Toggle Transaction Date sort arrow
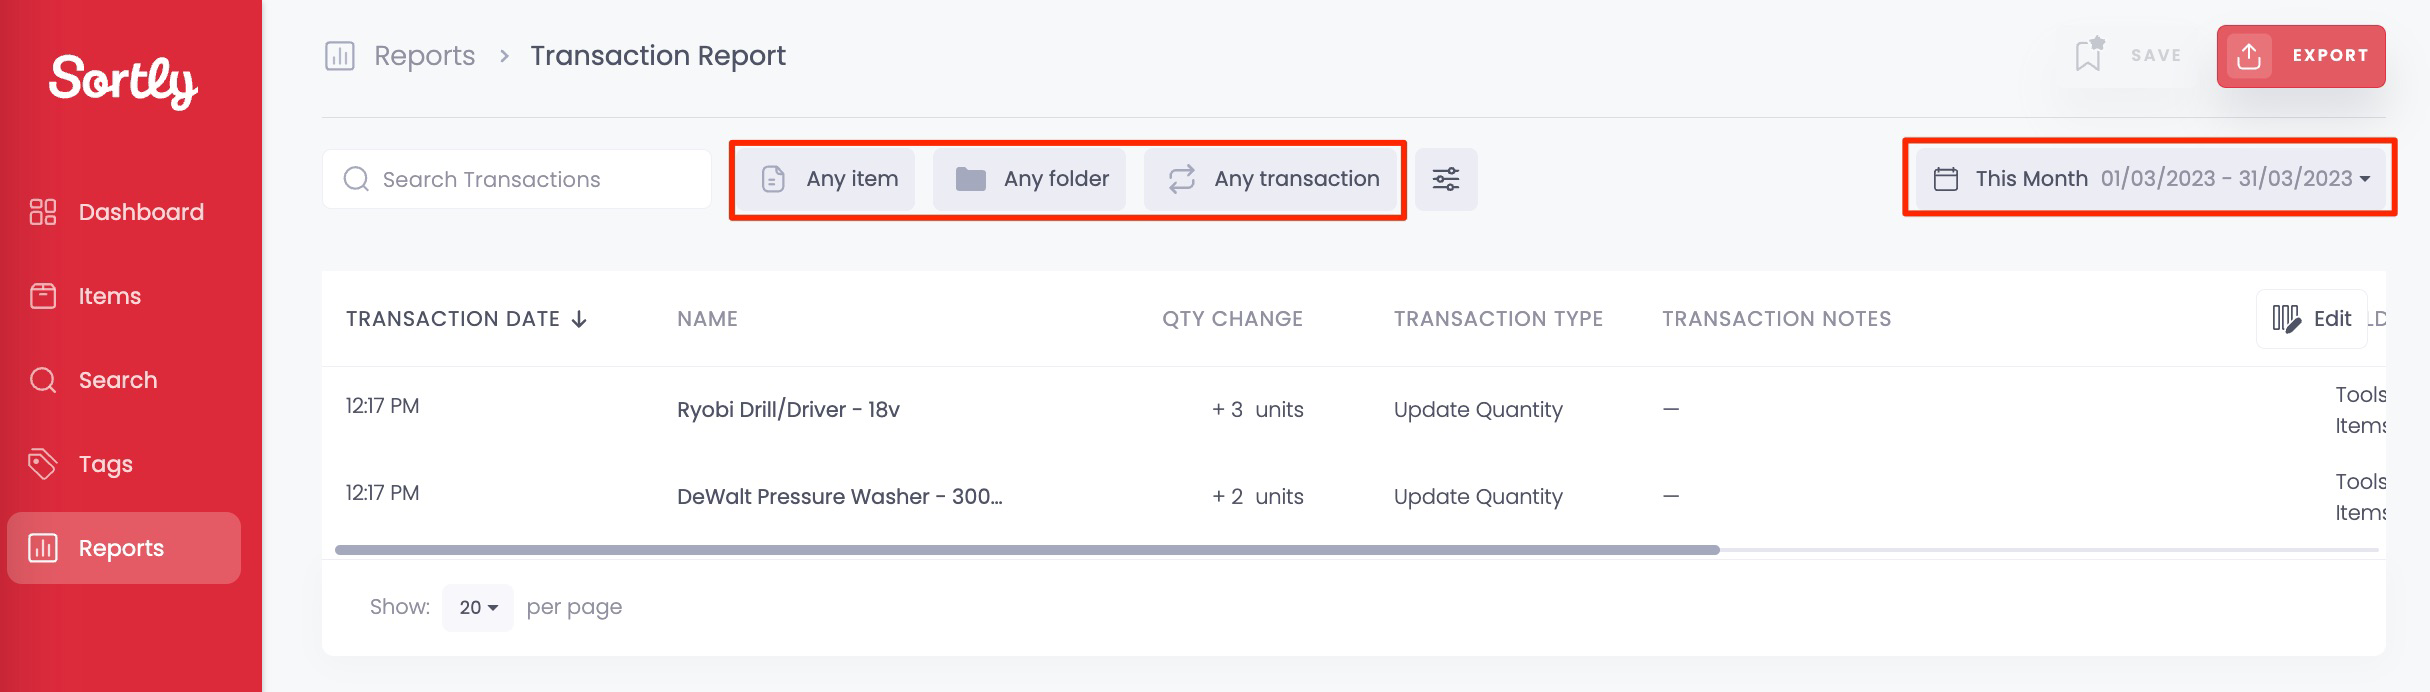This screenshot has height=692, width=2430. click(x=579, y=319)
